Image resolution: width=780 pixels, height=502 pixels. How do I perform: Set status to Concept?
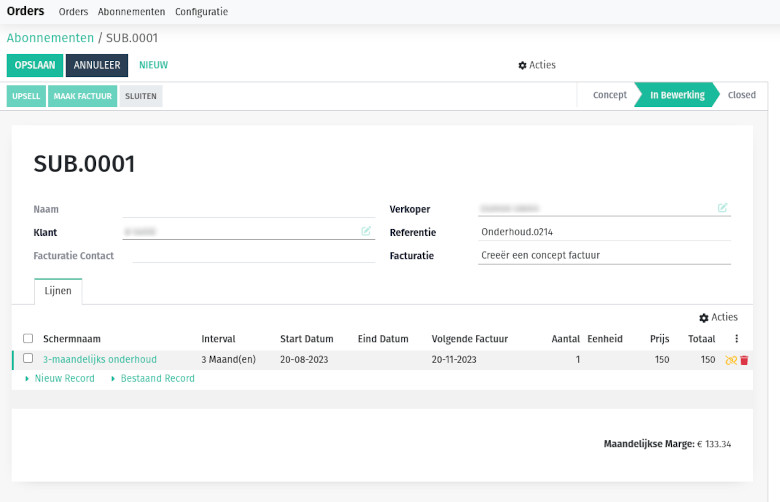tap(609, 95)
